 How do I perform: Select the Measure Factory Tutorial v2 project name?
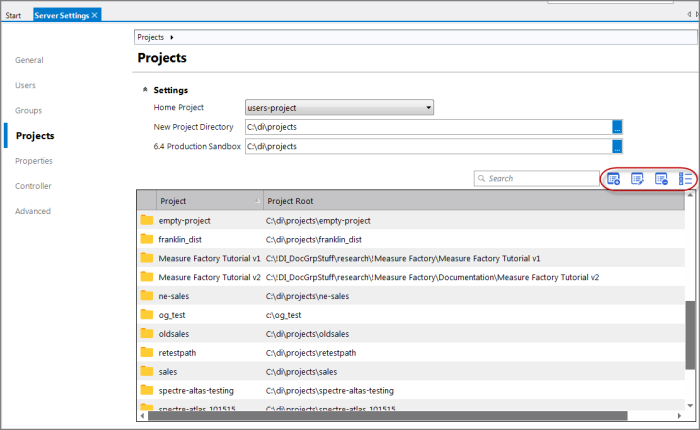pyautogui.click(x=209, y=277)
